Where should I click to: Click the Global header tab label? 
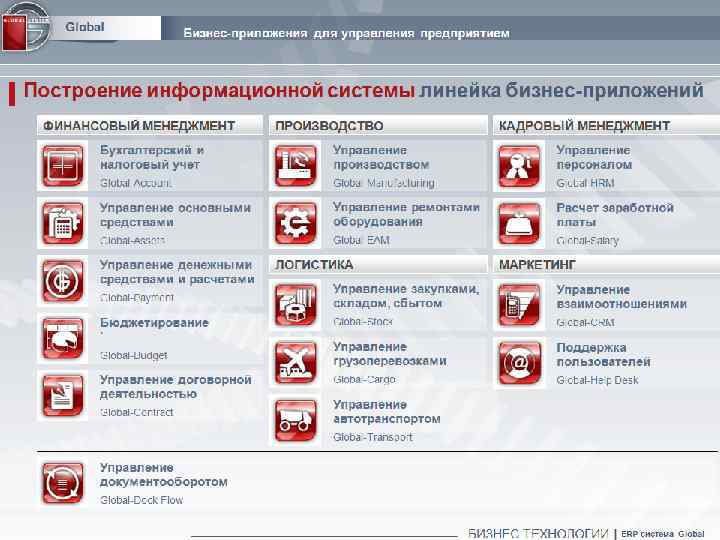coord(85,27)
